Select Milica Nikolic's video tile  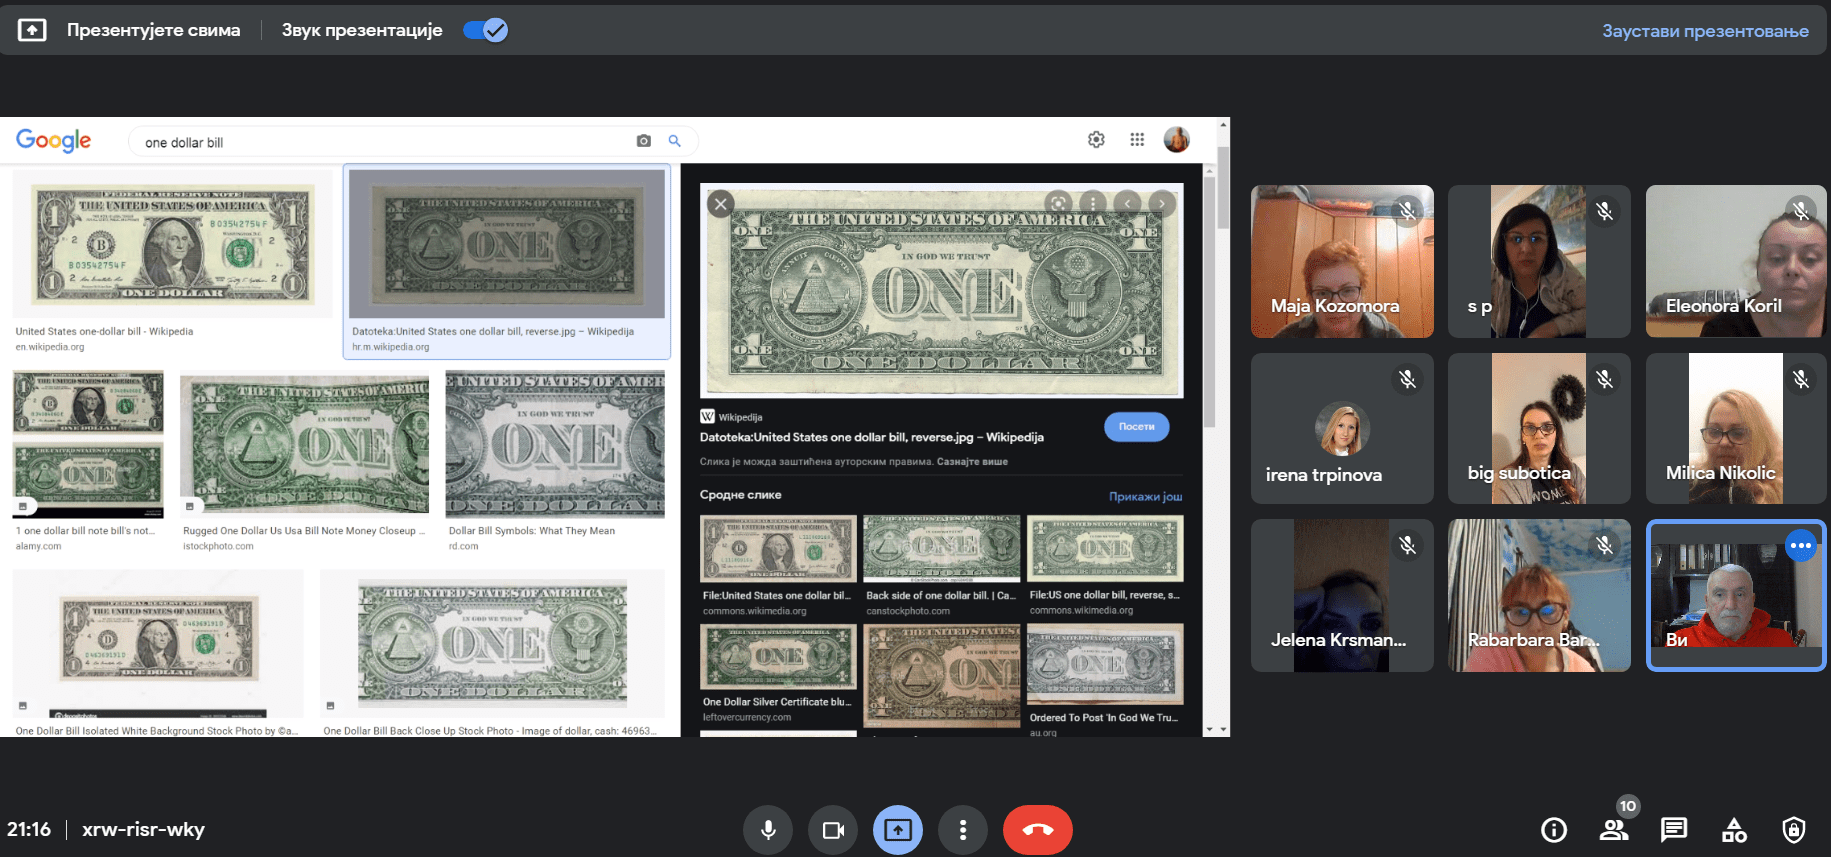pyautogui.click(x=1736, y=428)
